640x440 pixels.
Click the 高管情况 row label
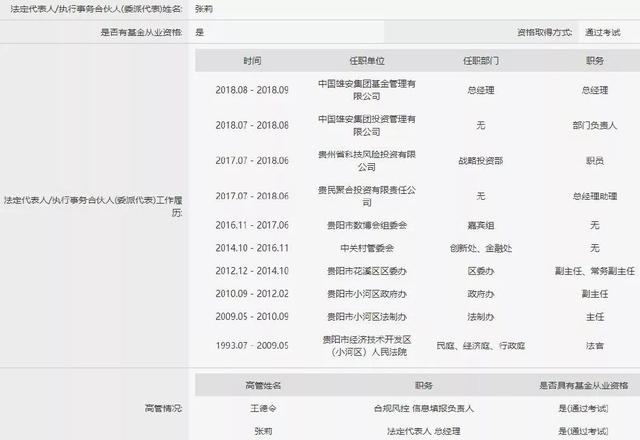click(x=163, y=408)
